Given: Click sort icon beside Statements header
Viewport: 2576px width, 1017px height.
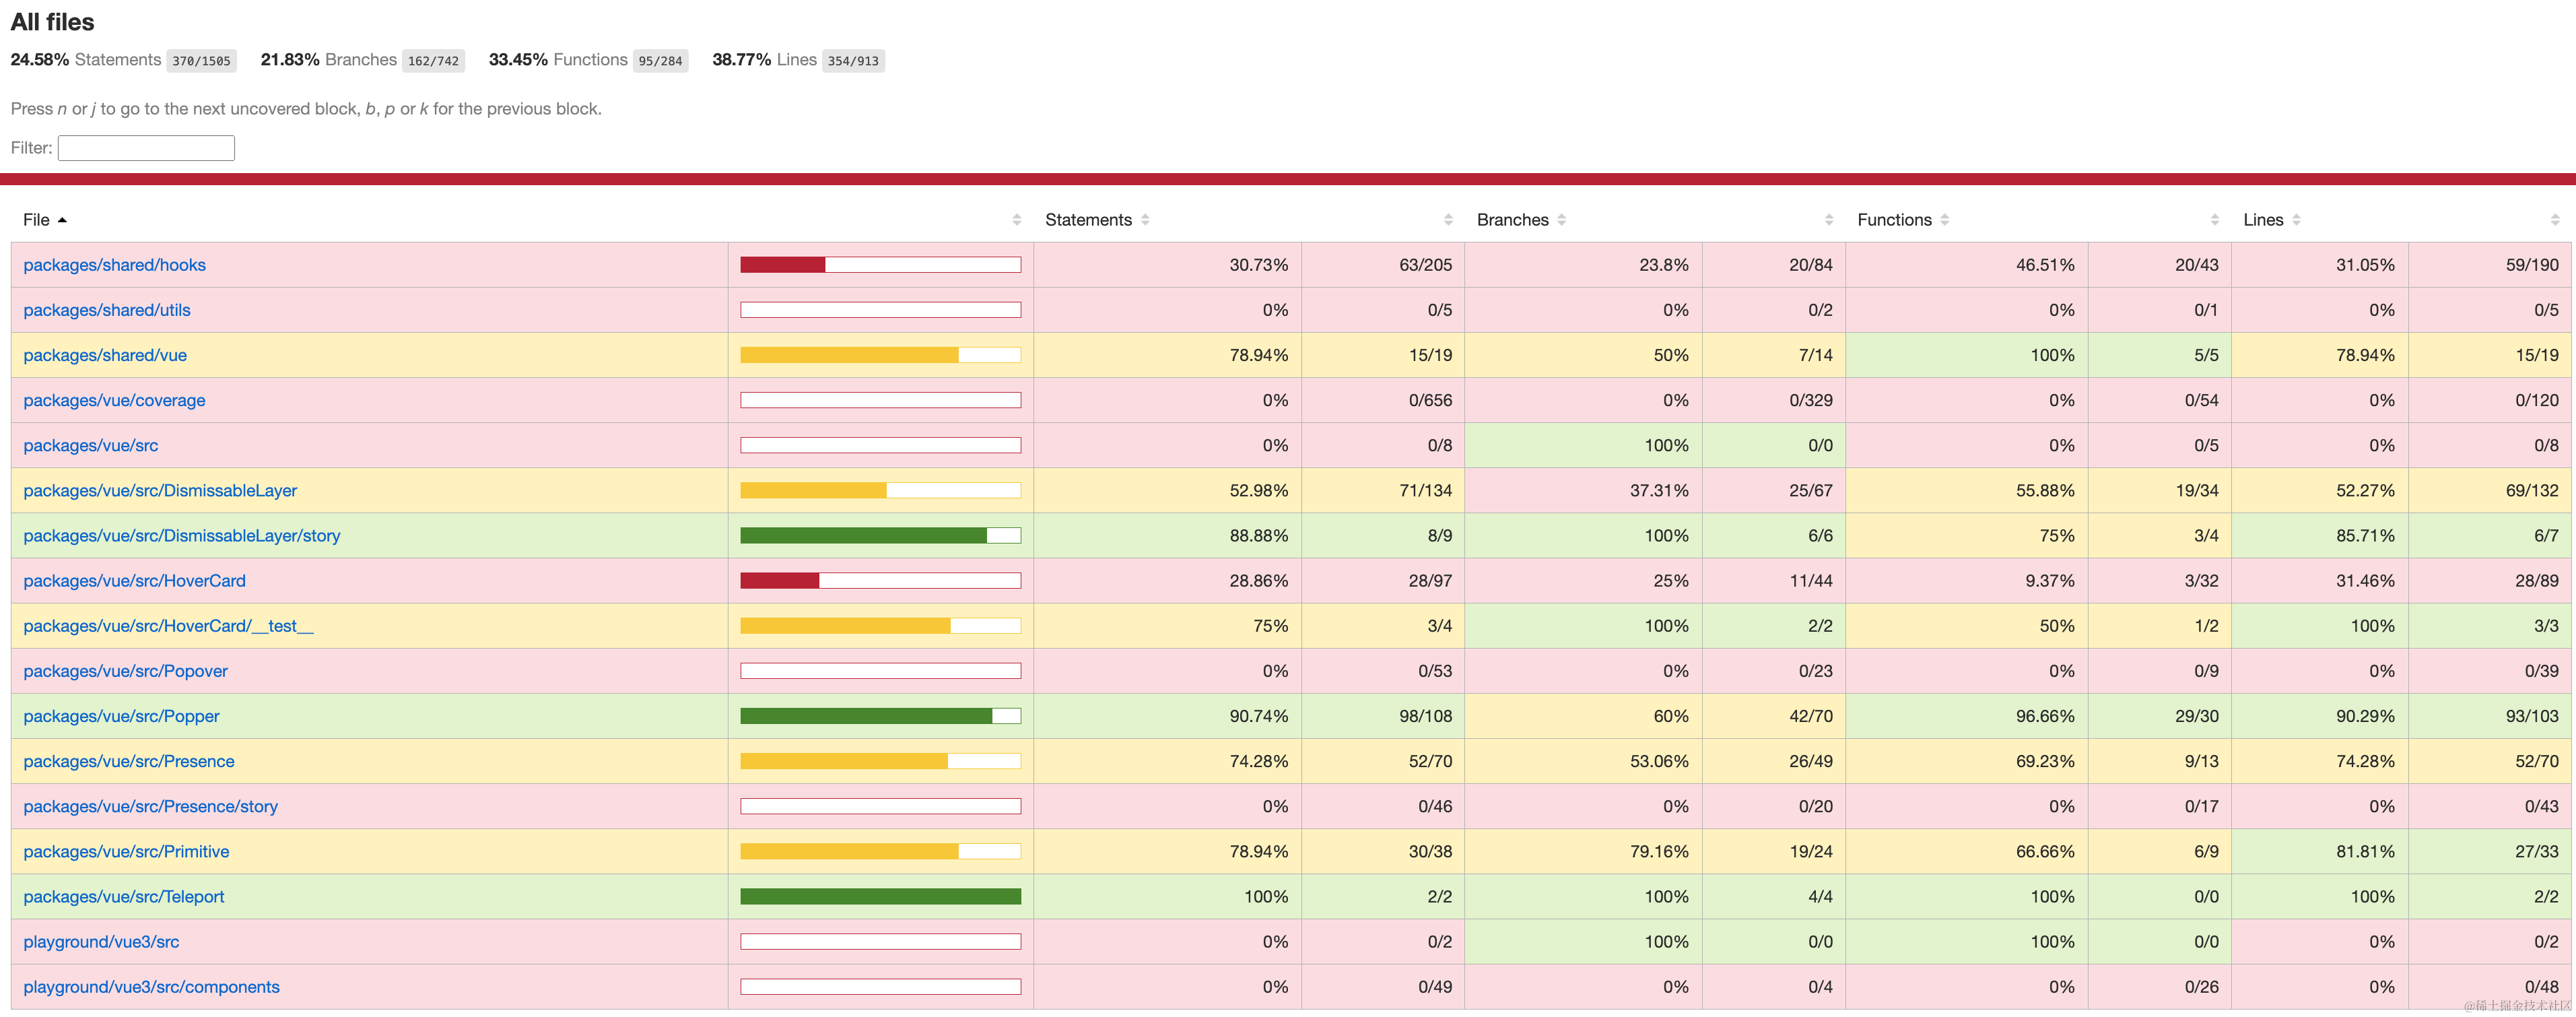Looking at the screenshot, I should click(1145, 220).
